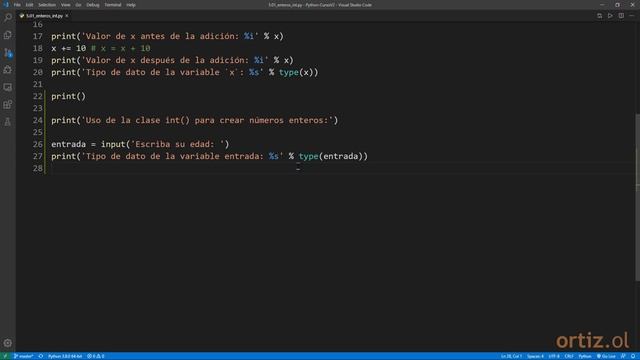Open the Debug menu
Image resolution: width=640 pixels, height=360 pixels.
point(93,5)
